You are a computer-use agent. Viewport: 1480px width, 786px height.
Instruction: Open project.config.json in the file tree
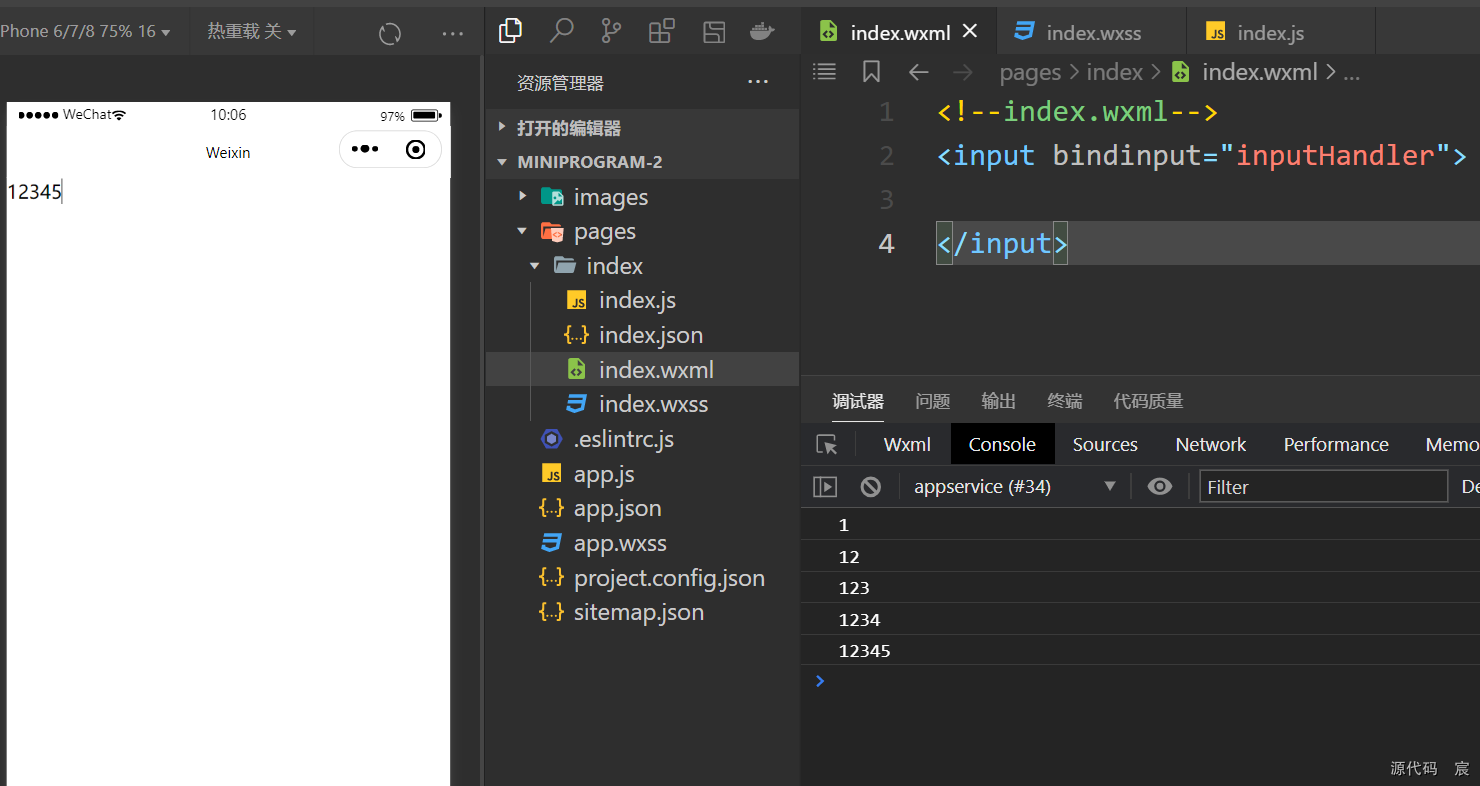point(642,578)
